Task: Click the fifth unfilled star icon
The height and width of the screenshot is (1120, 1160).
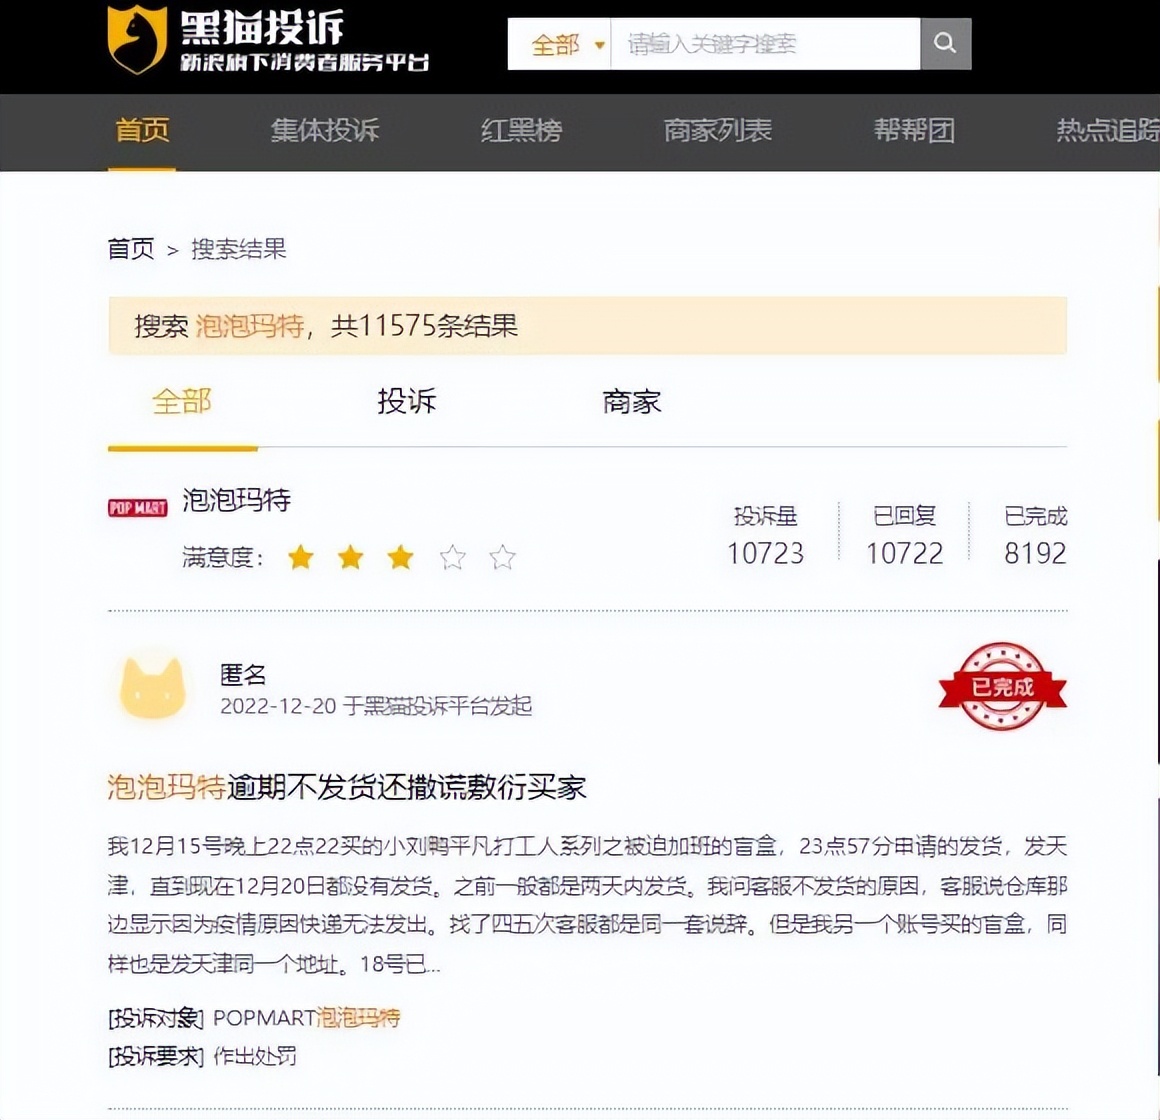Action: click(503, 558)
